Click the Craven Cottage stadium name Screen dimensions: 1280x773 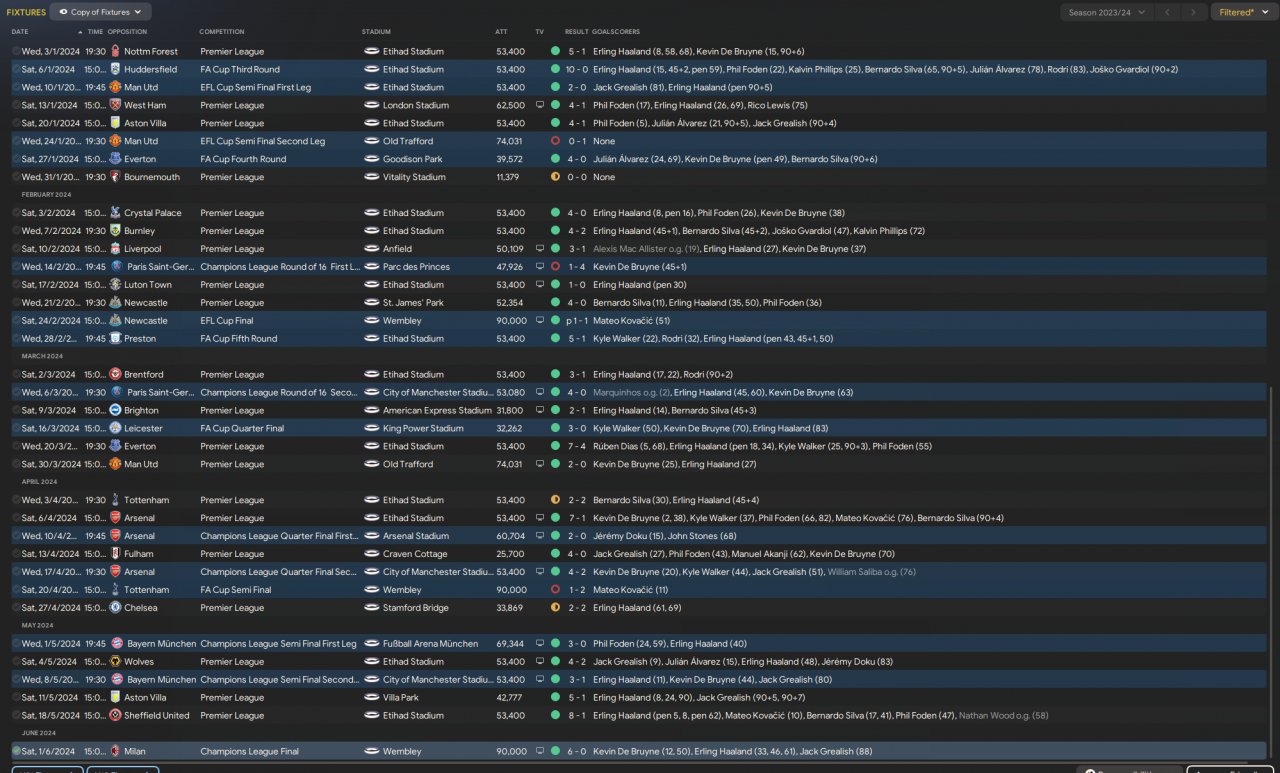click(412, 554)
